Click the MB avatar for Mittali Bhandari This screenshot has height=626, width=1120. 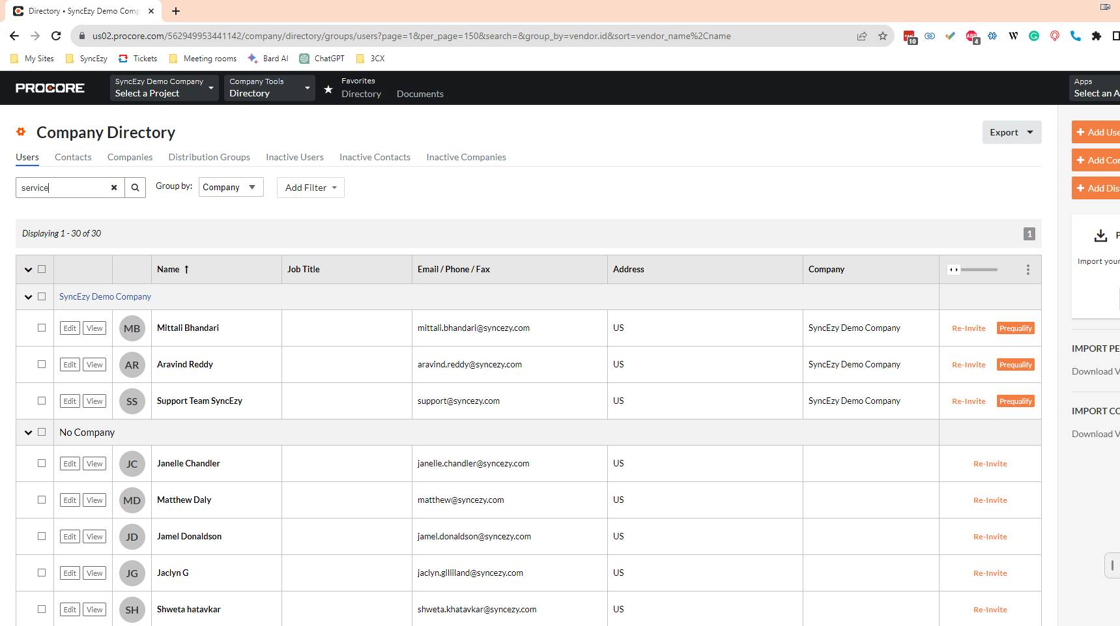[x=132, y=328]
